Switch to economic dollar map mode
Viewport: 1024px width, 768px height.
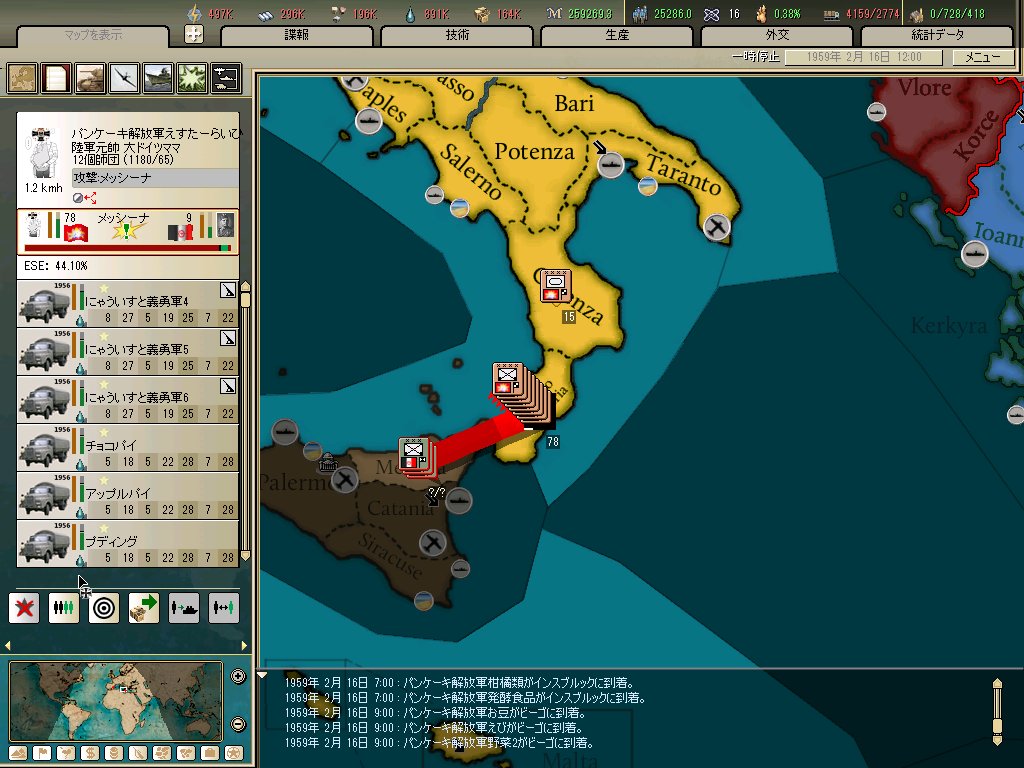[90, 753]
